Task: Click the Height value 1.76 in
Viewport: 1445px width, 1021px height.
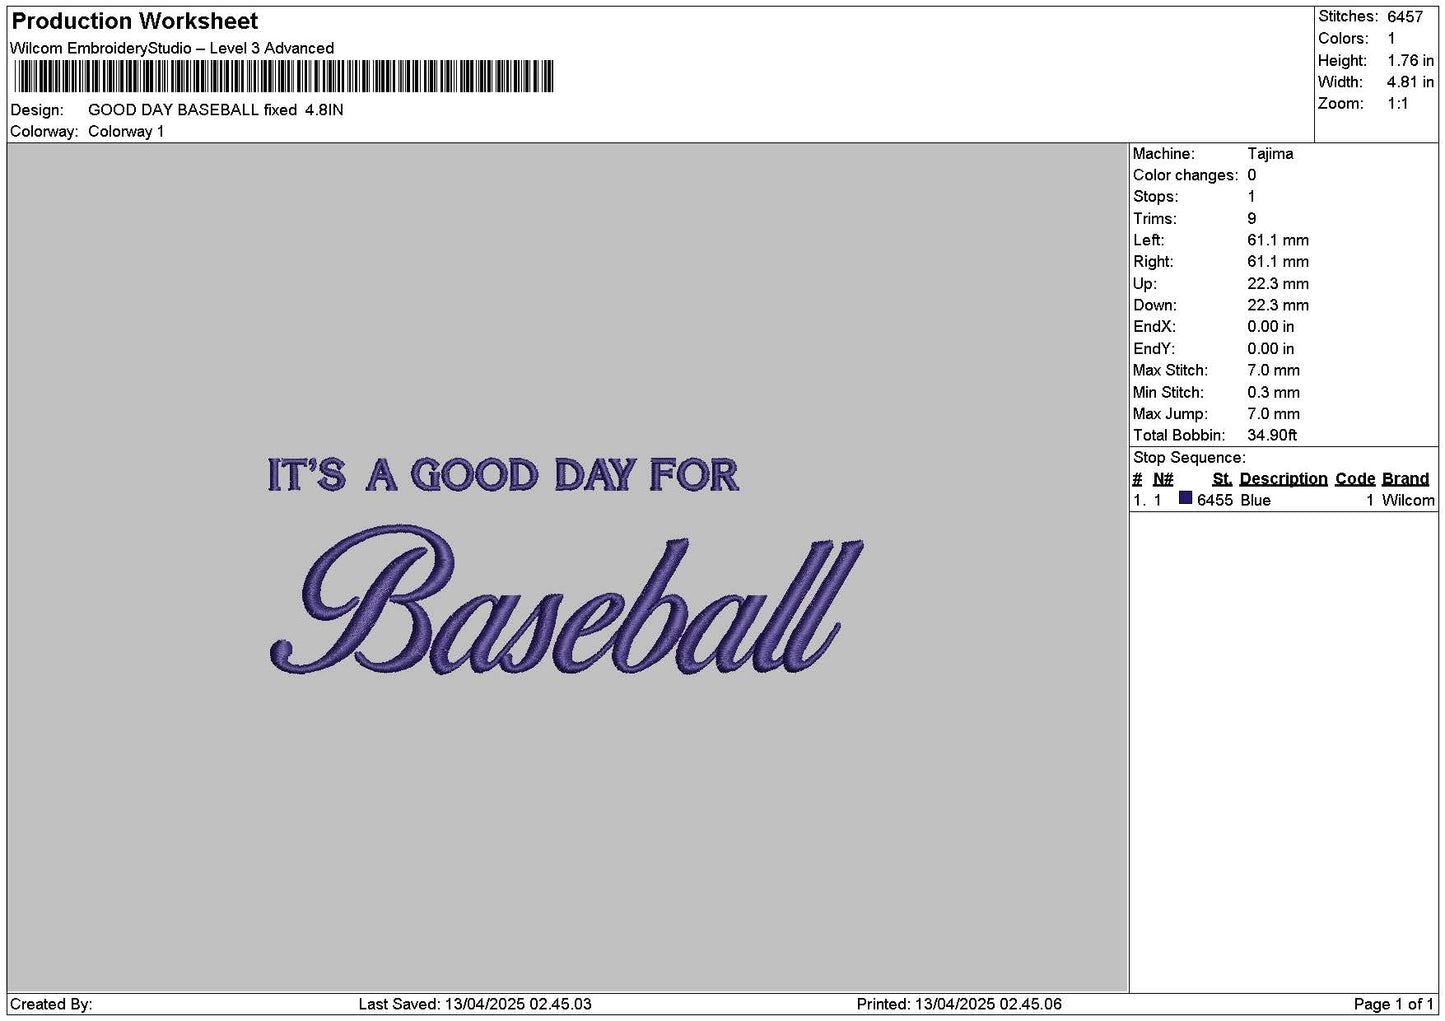Action: coord(1410,61)
